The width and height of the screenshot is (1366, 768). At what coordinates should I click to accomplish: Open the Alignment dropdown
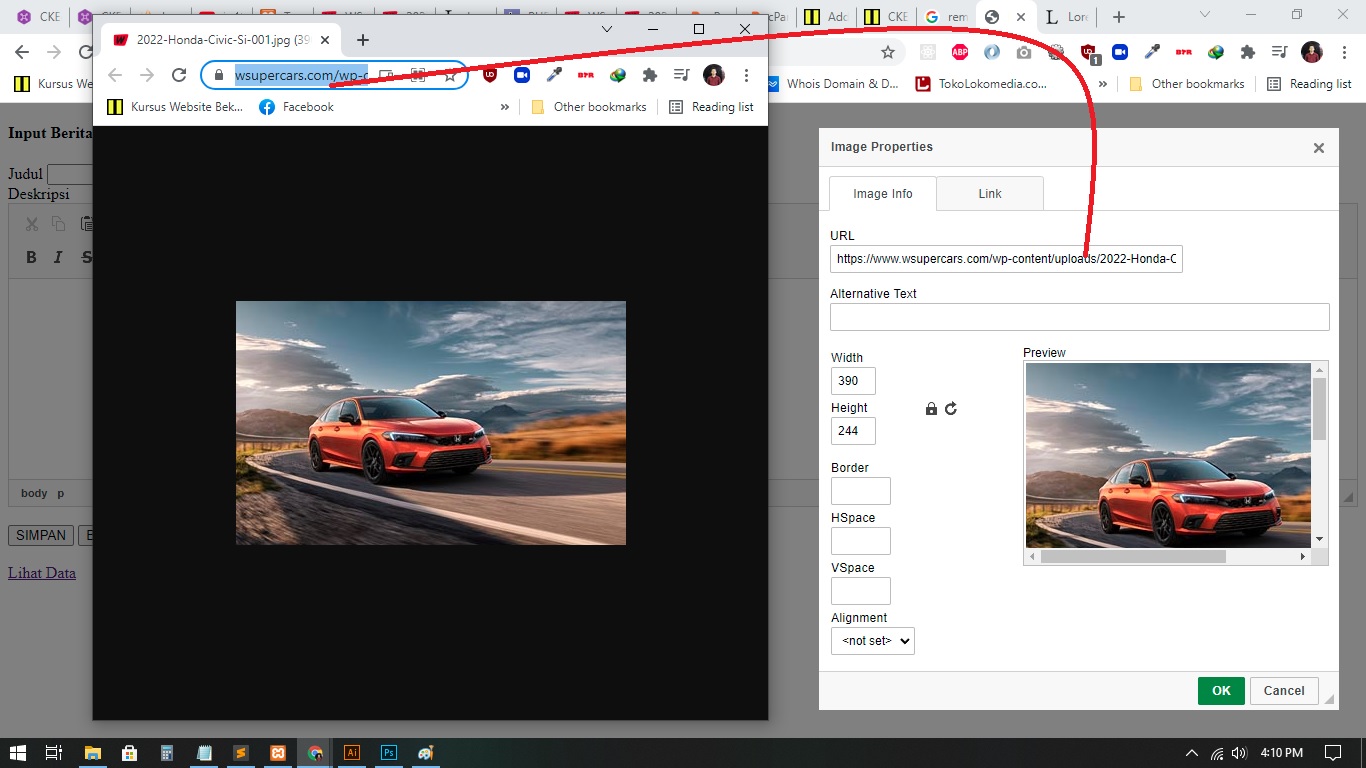point(872,641)
